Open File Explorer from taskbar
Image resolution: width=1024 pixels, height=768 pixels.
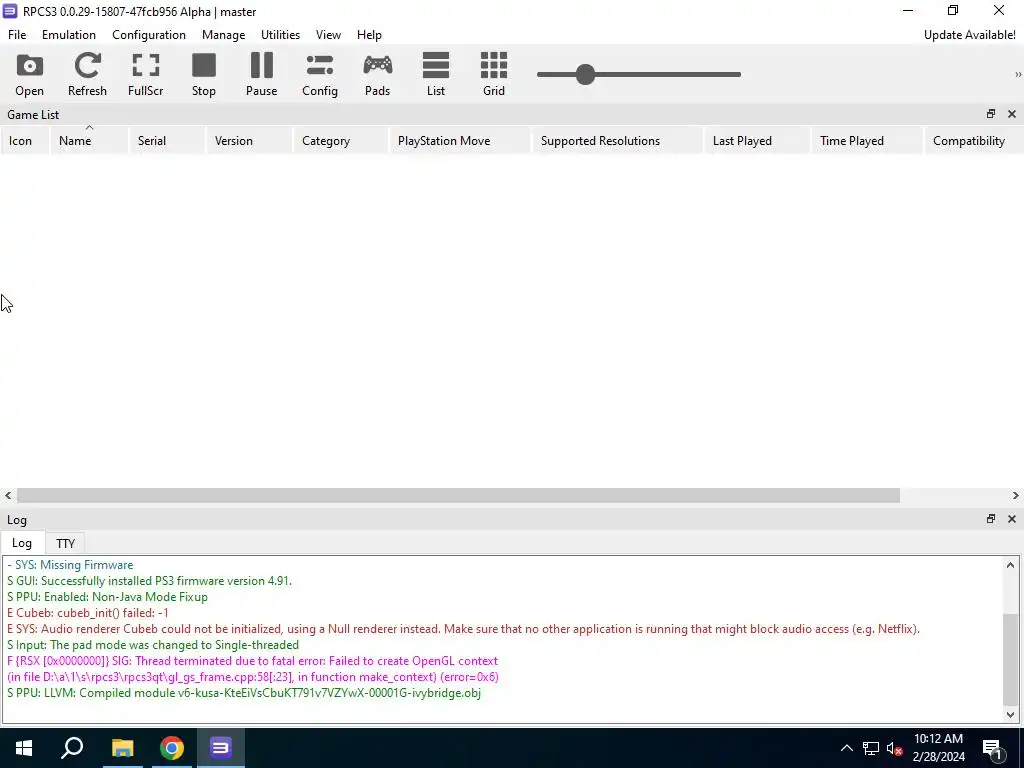pyautogui.click(x=122, y=748)
